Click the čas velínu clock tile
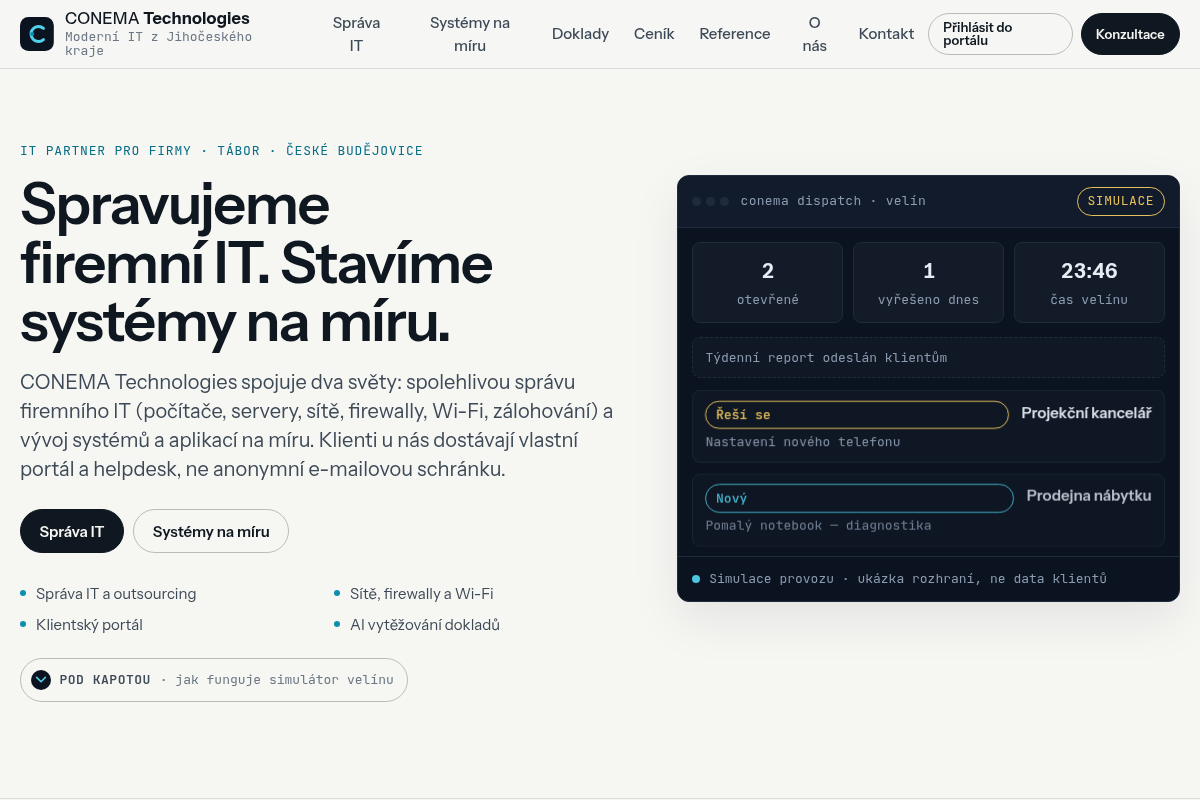The width and height of the screenshot is (1200, 800). click(1090, 282)
